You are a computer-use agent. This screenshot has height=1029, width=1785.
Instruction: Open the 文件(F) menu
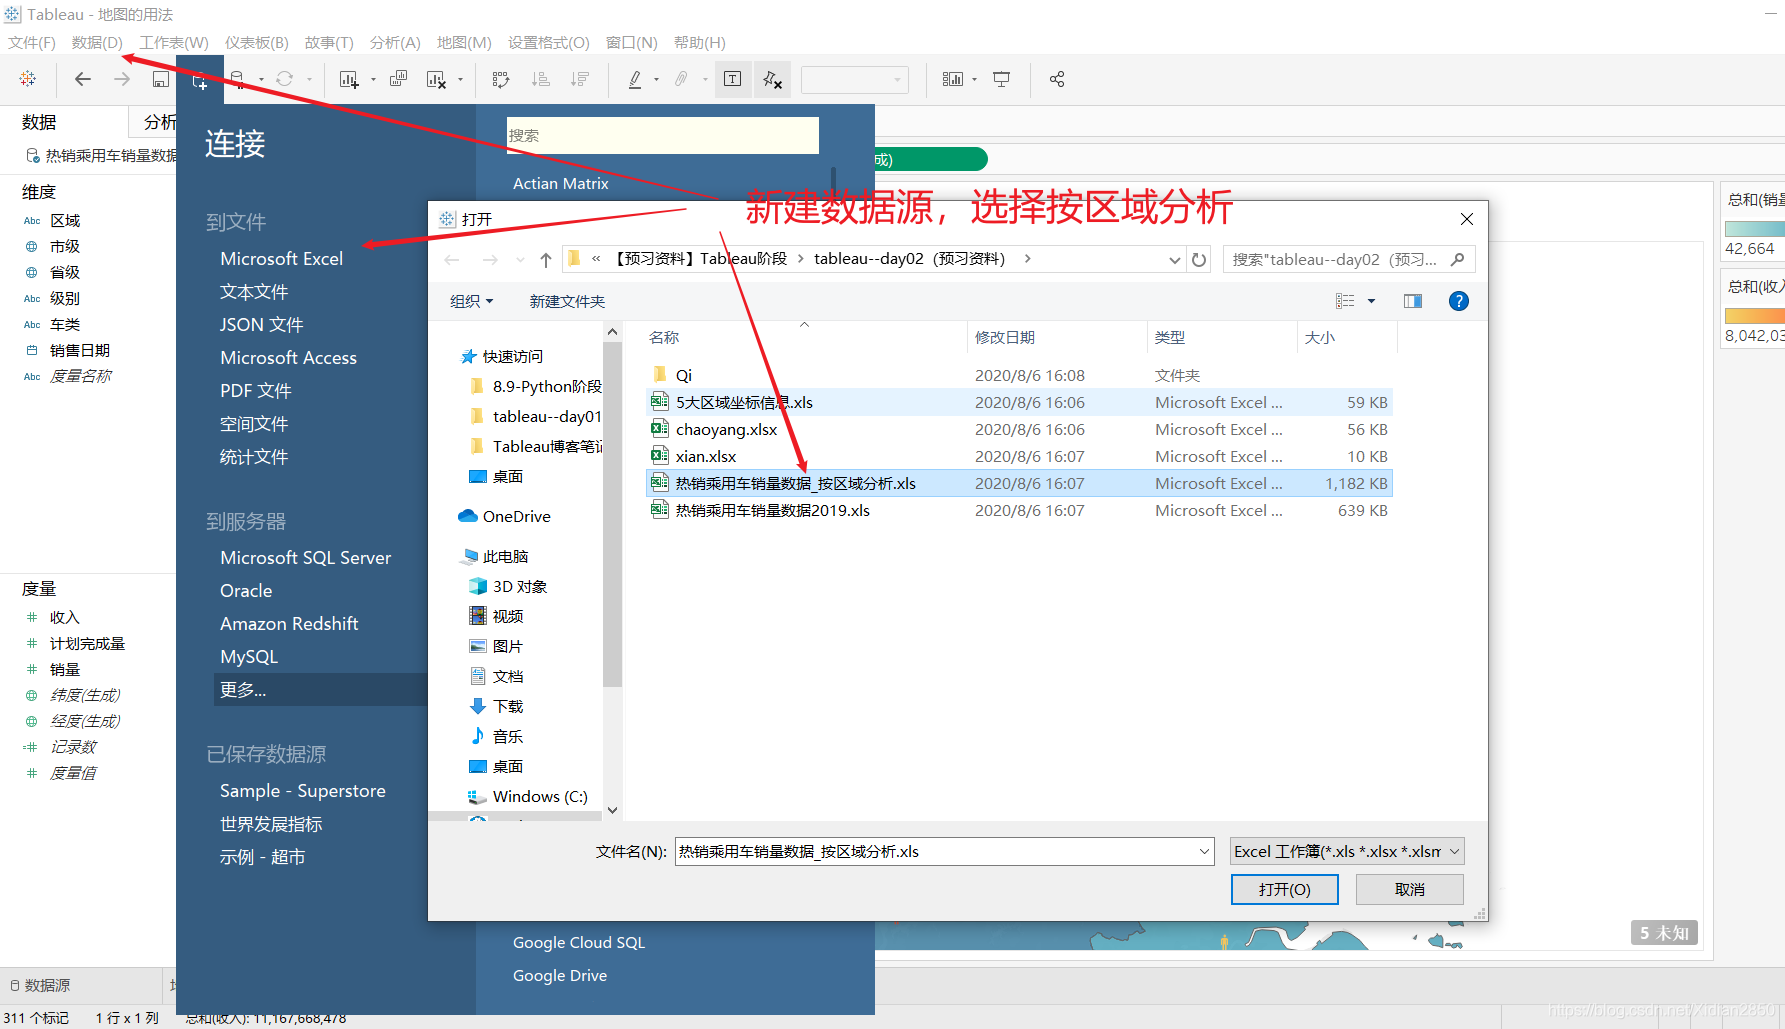[32, 42]
